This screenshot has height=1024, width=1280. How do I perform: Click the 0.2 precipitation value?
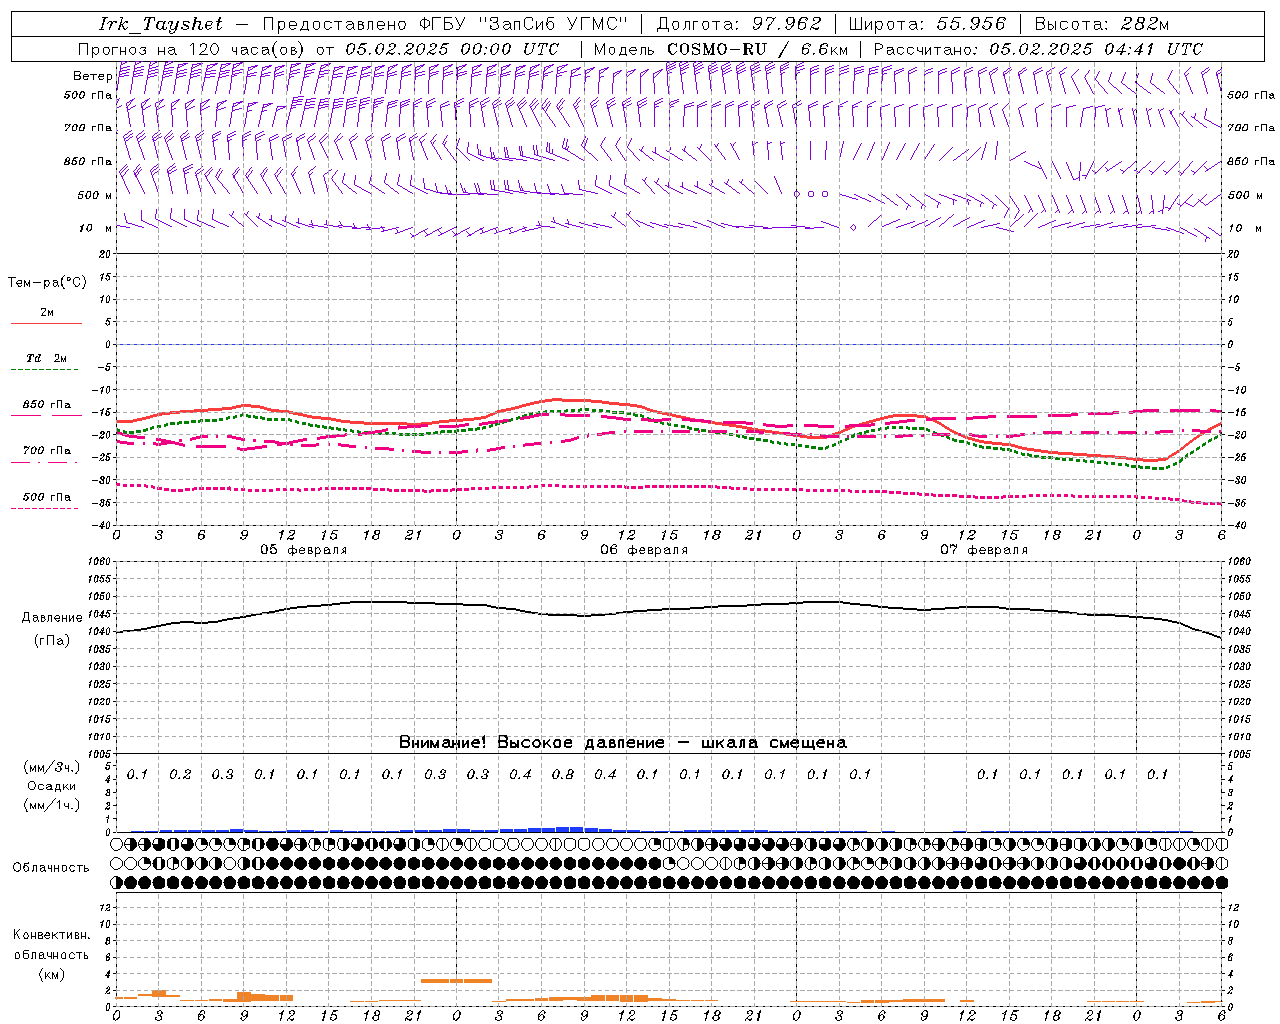pos(180,774)
